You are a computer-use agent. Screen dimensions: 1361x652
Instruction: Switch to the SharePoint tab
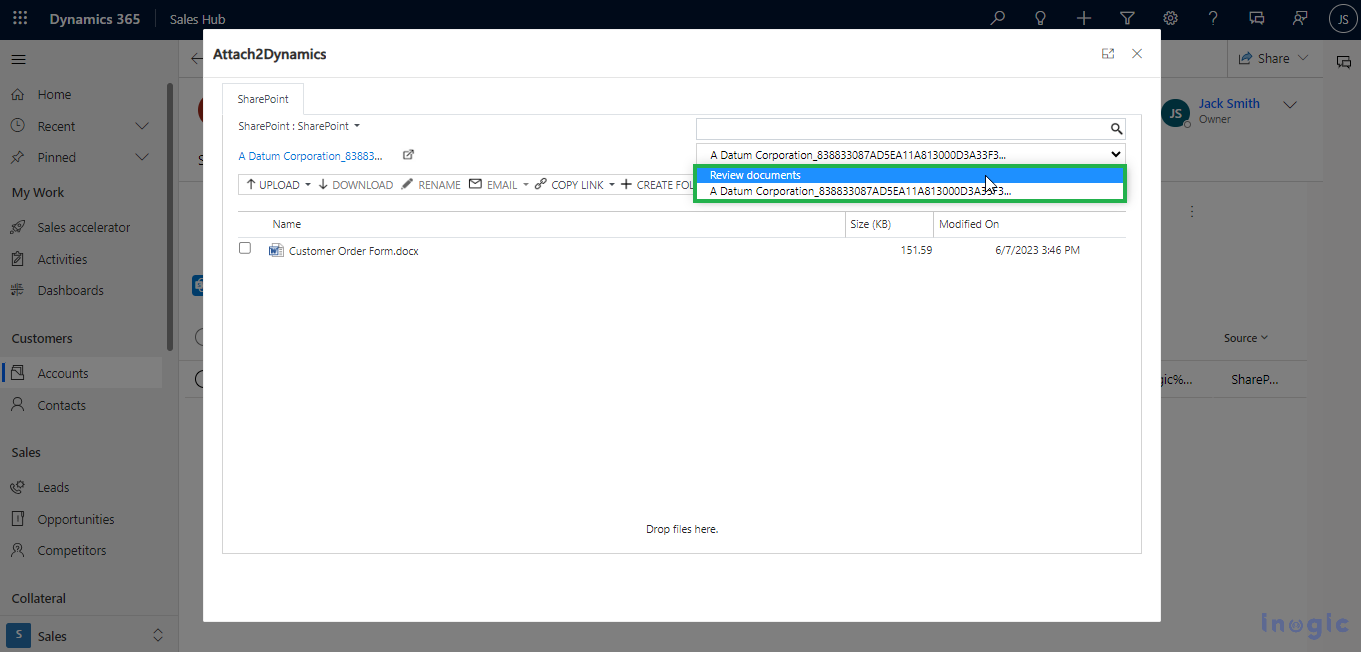coord(263,100)
